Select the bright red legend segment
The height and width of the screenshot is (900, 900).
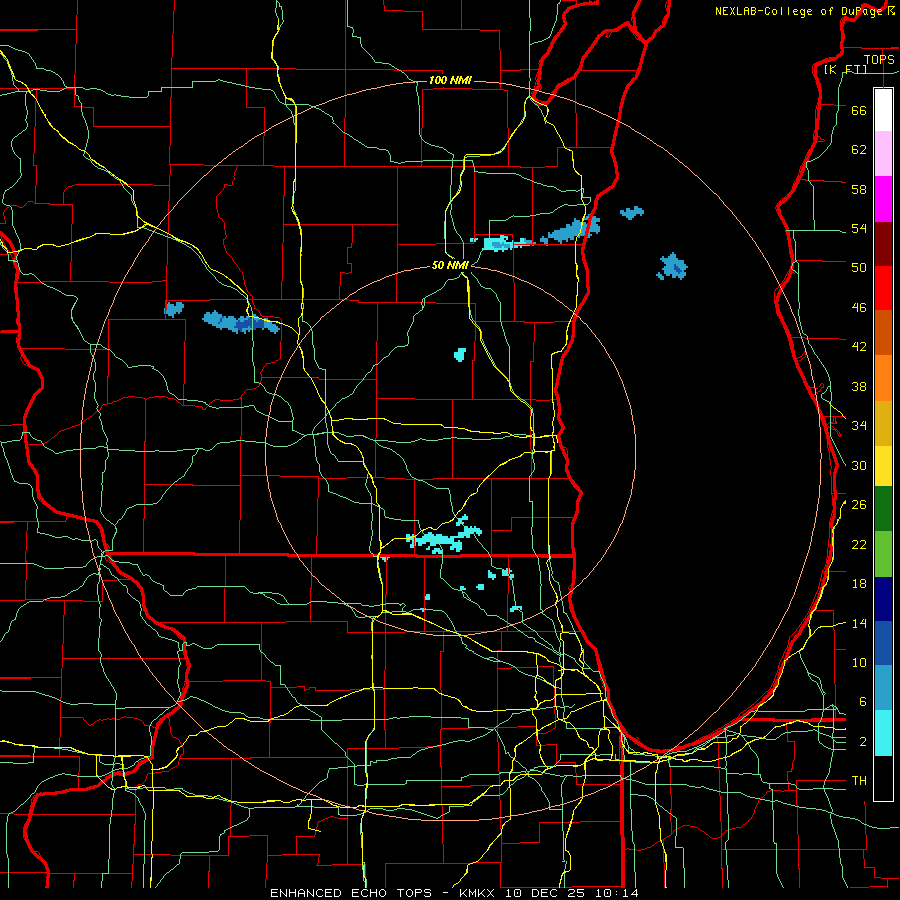pyautogui.click(x=883, y=288)
